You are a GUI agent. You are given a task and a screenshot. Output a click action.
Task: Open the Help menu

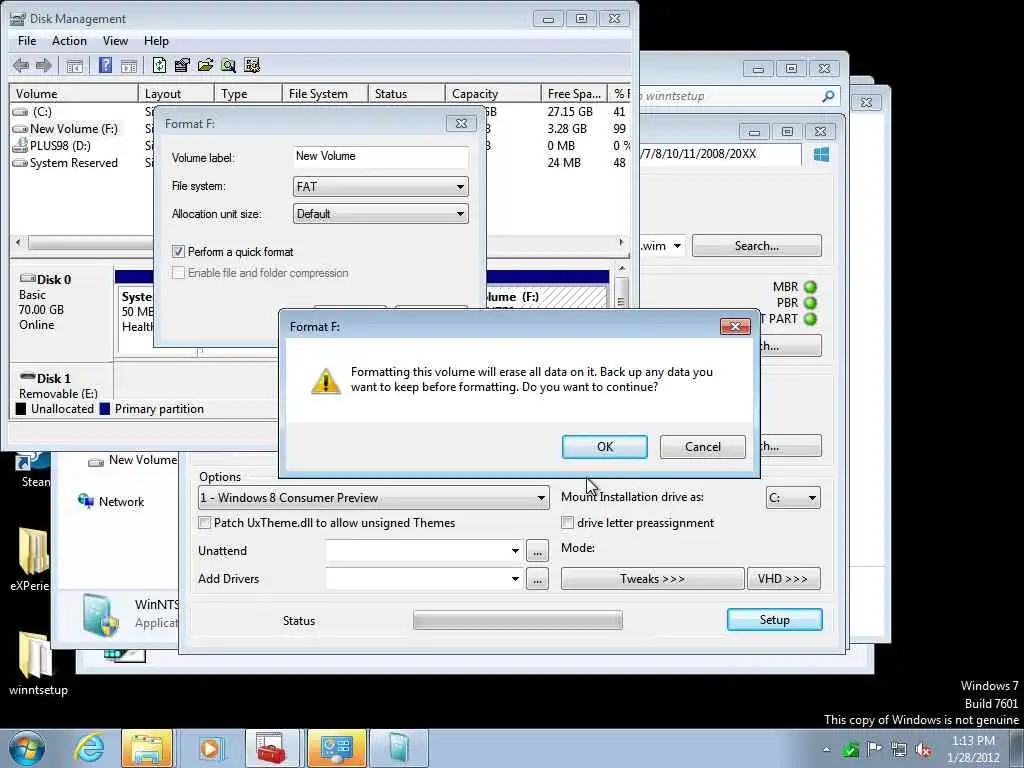(x=156, y=40)
